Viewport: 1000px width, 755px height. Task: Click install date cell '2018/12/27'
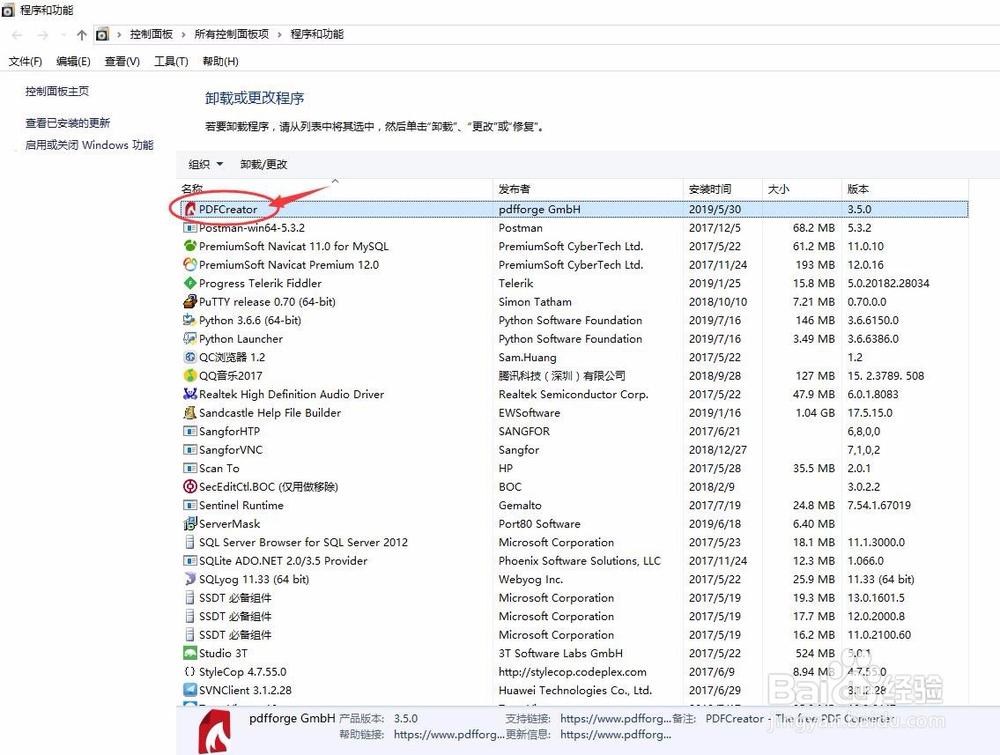click(x=717, y=450)
